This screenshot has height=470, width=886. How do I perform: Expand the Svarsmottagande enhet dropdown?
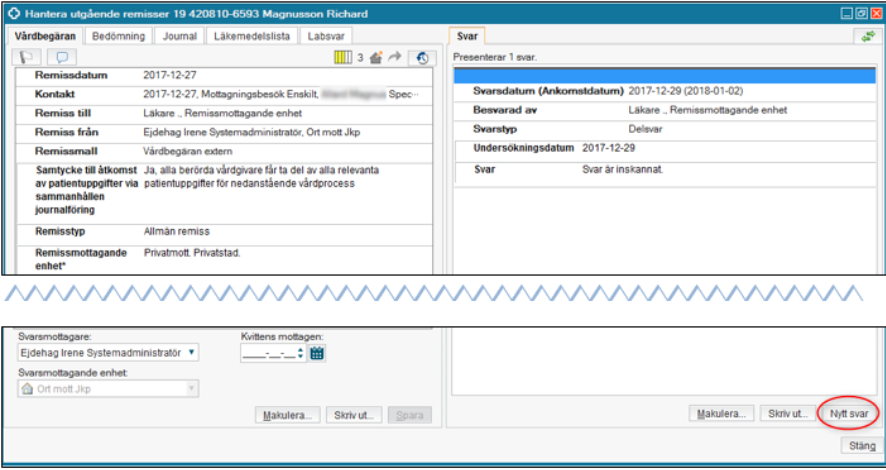point(192,389)
